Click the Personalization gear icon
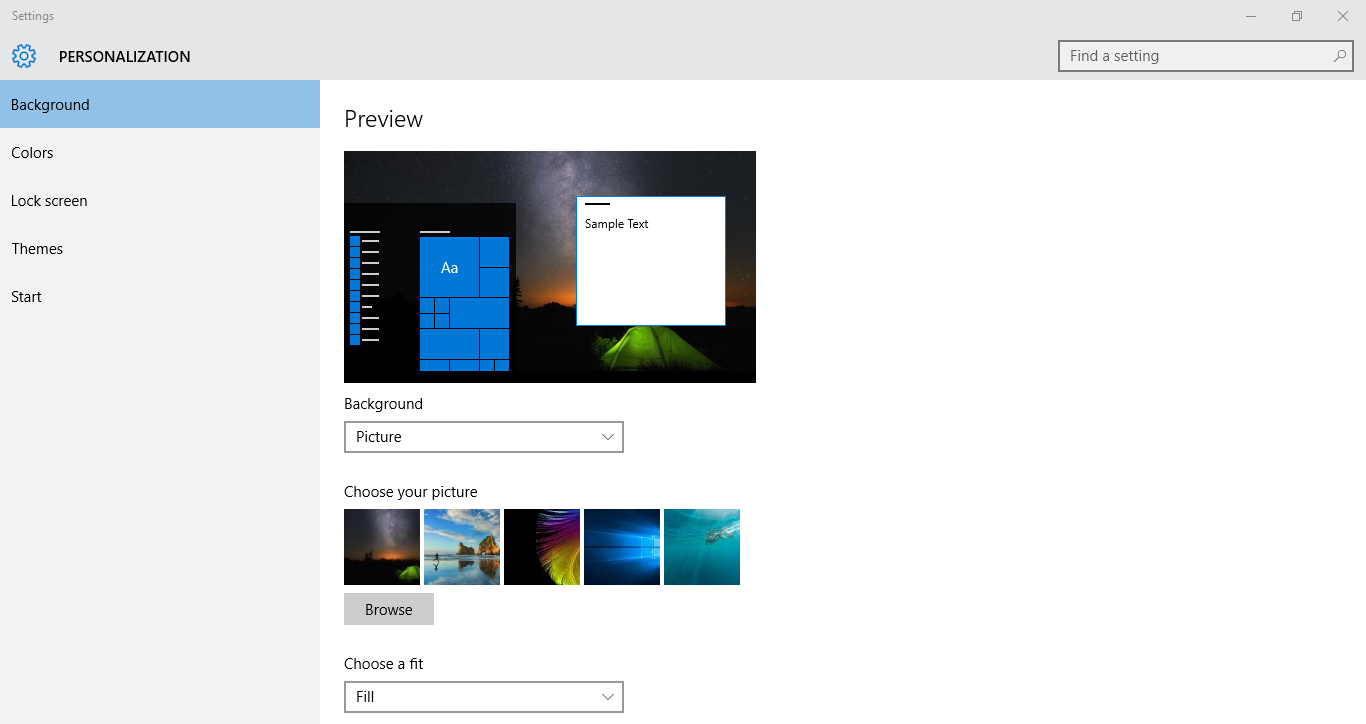Viewport: 1366px width, 724px height. point(24,56)
